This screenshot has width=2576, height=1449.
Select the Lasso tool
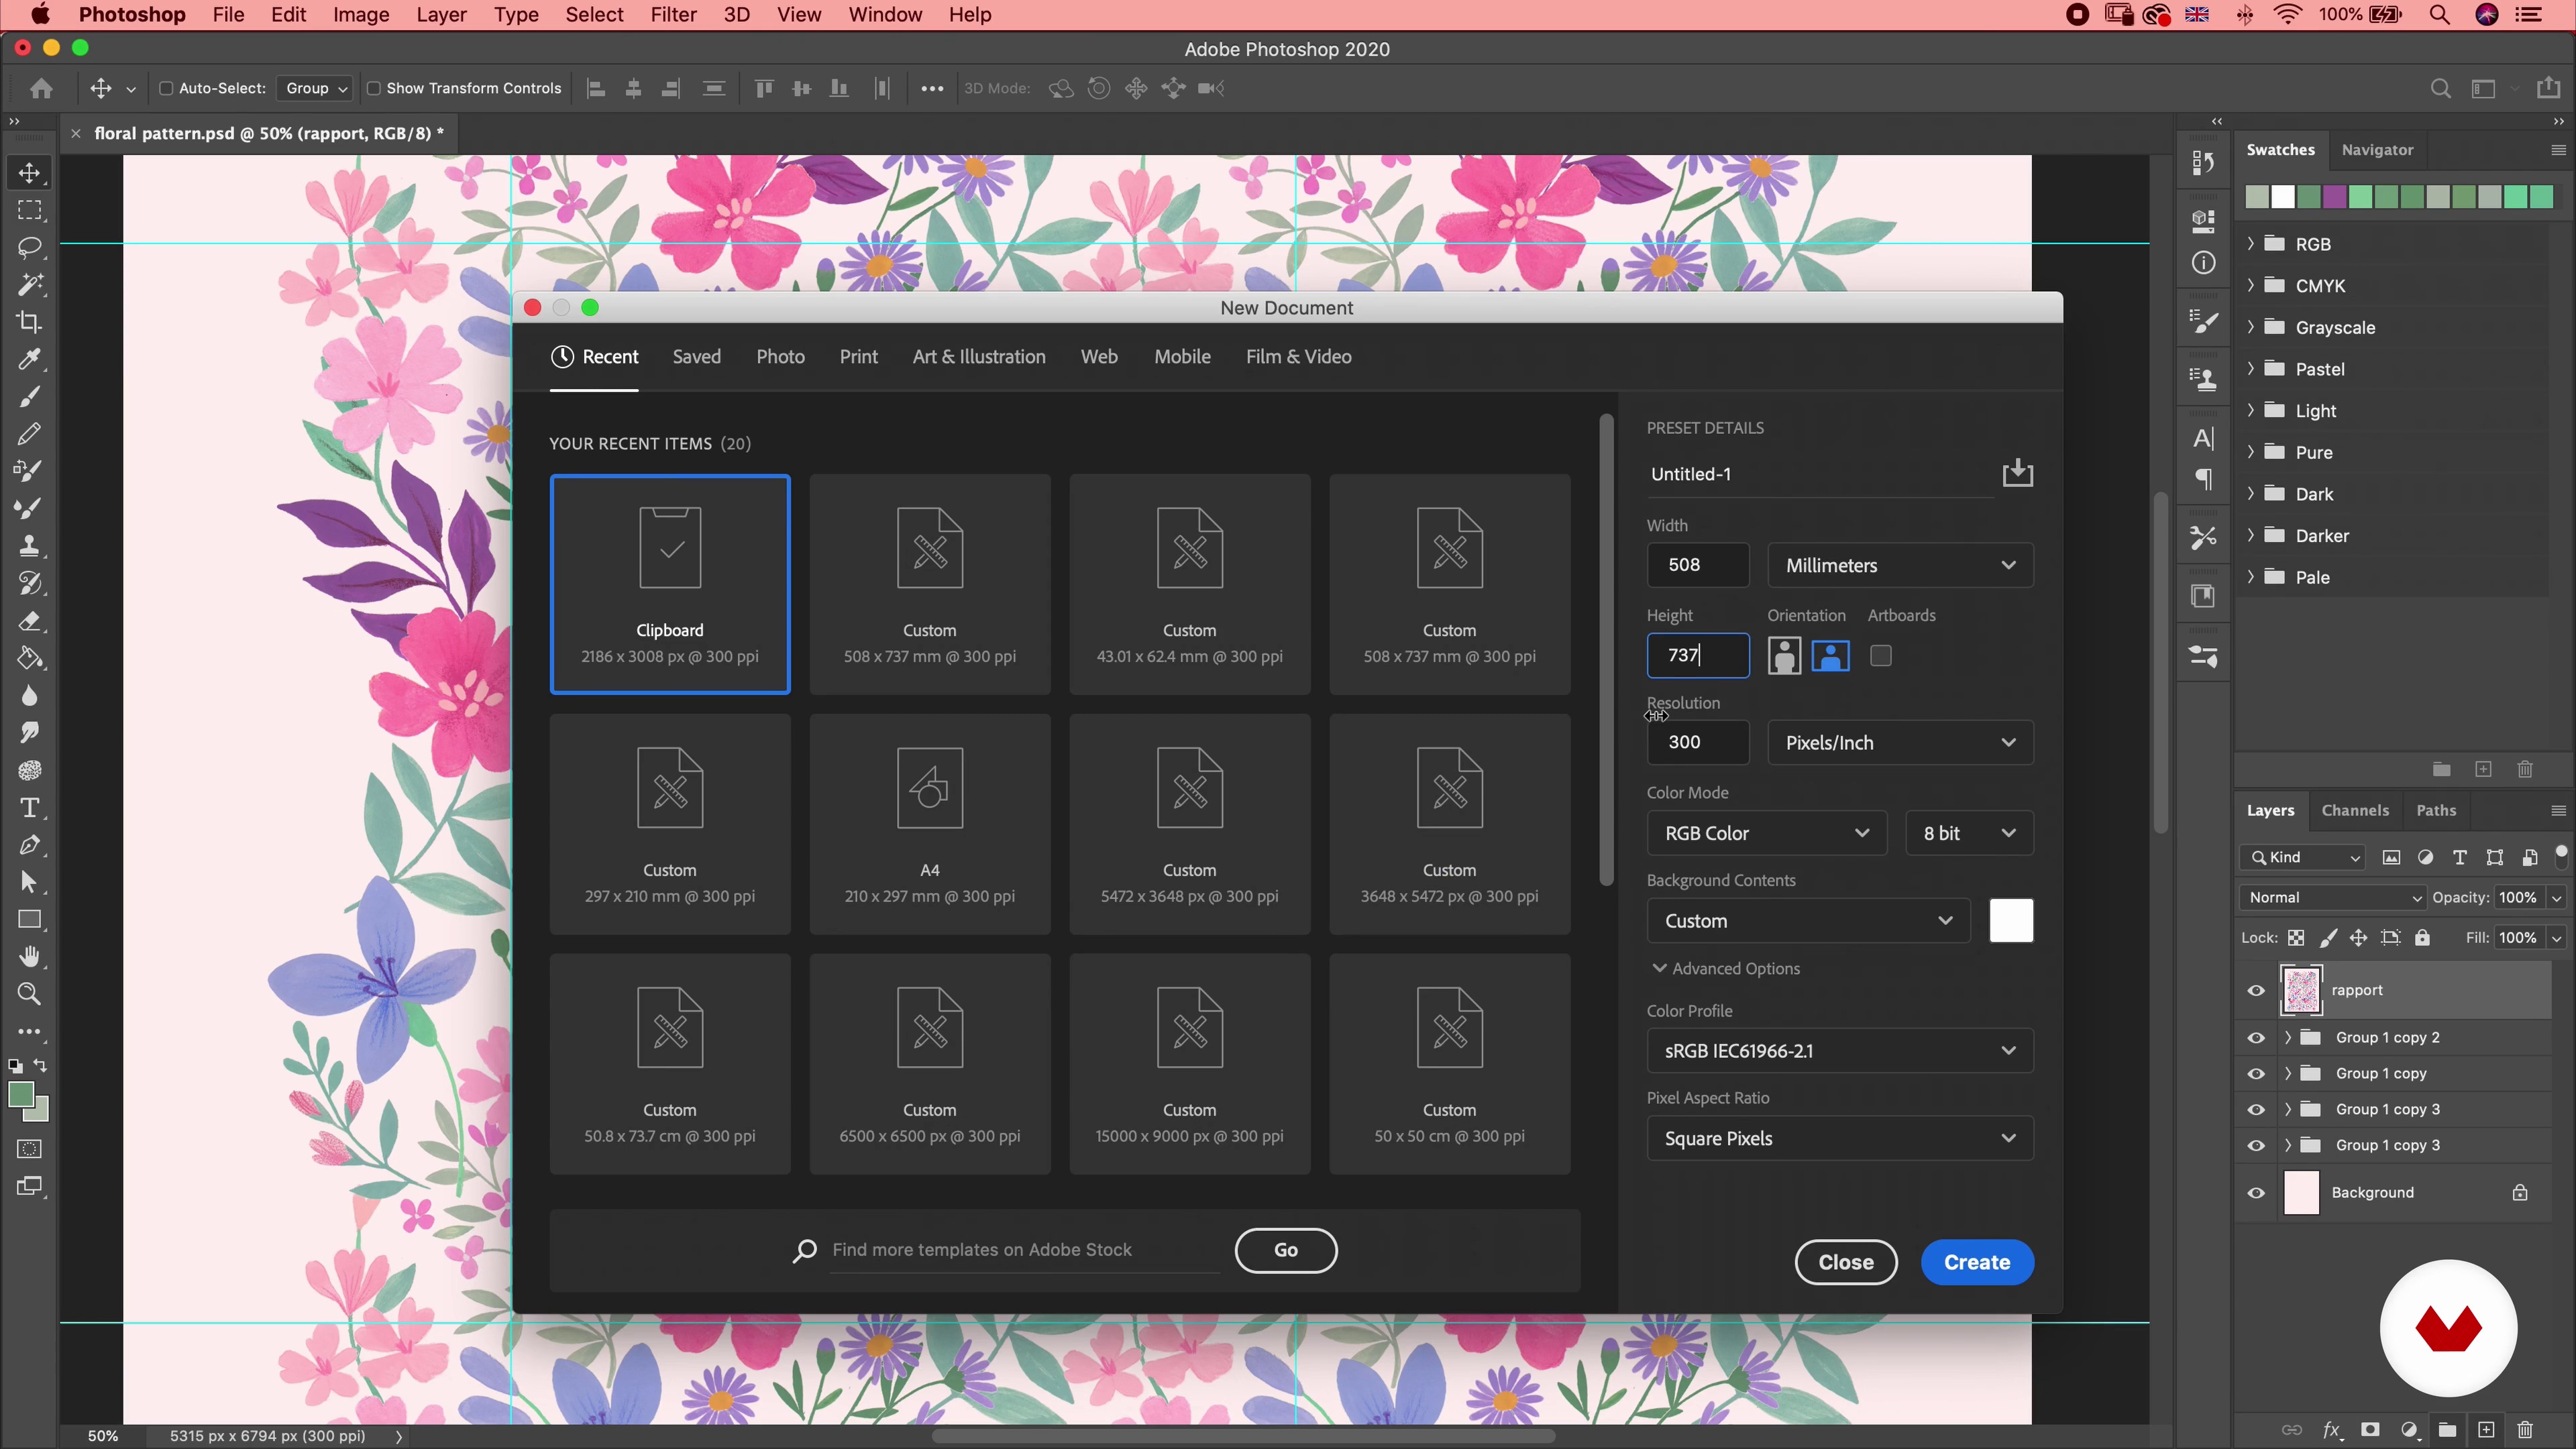(x=29, y=247)
